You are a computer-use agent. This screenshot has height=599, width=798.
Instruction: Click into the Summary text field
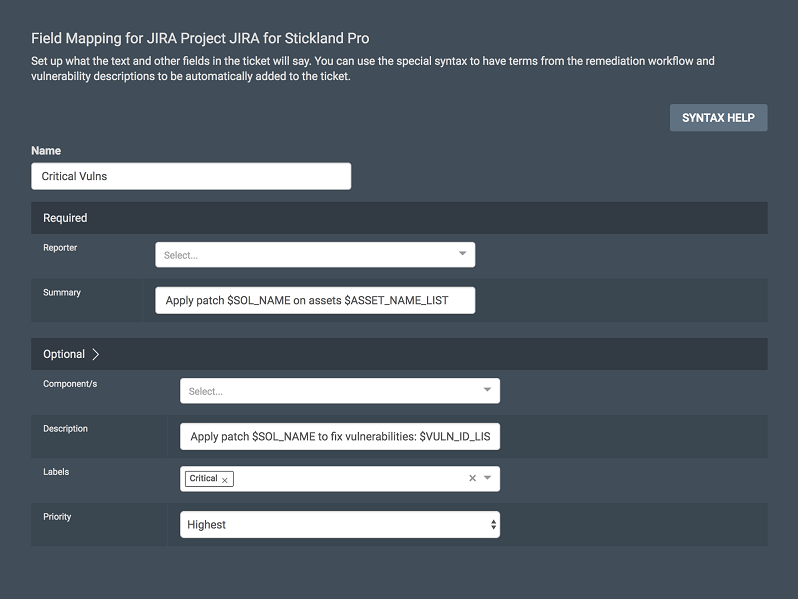tap(314, 301)
